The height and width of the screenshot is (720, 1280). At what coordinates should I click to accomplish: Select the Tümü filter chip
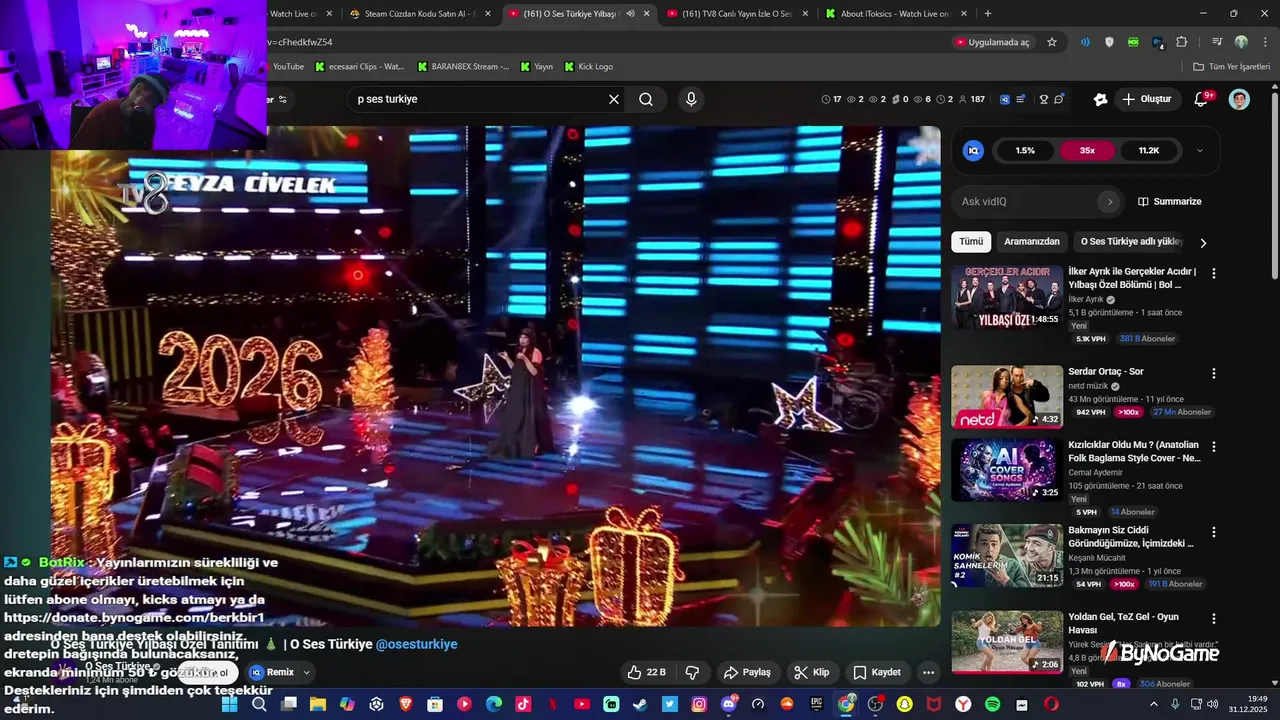click(x=971, y=242)
